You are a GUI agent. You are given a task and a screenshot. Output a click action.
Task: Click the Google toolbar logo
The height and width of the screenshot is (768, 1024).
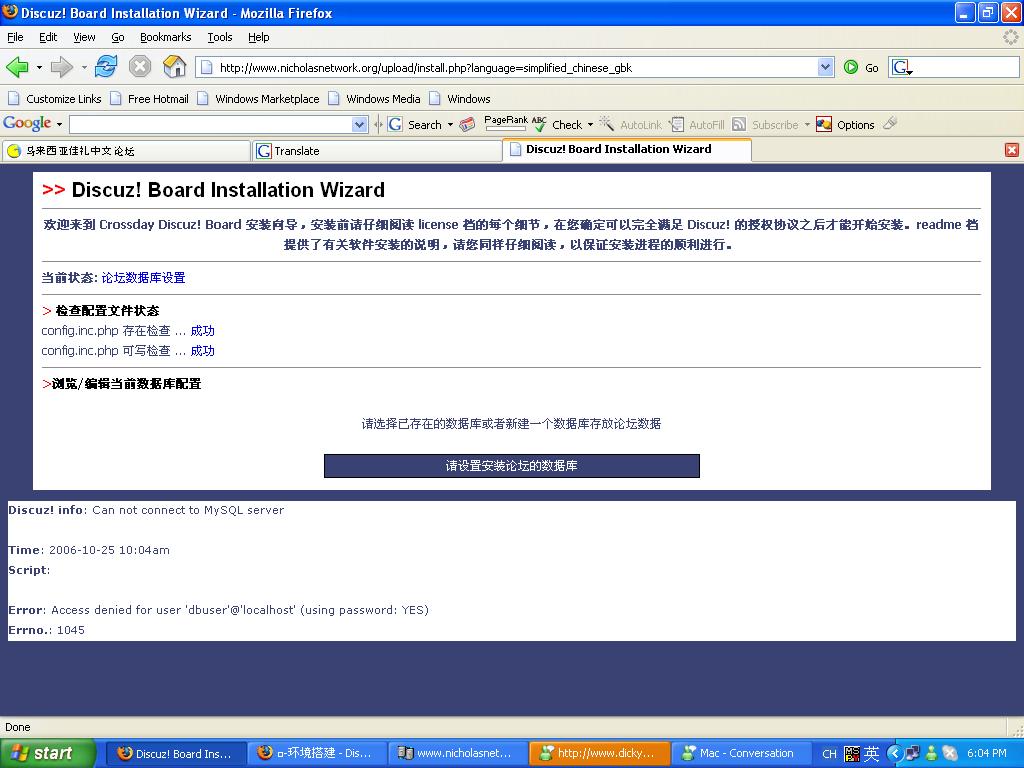coord(27,123)
